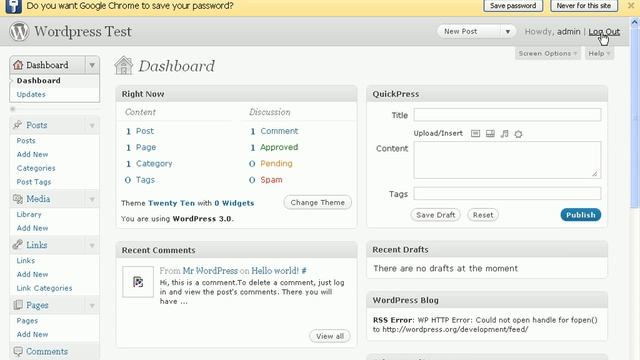Click the Mr WordPress author link
640x360 pixels.
[x=210, y=271]
